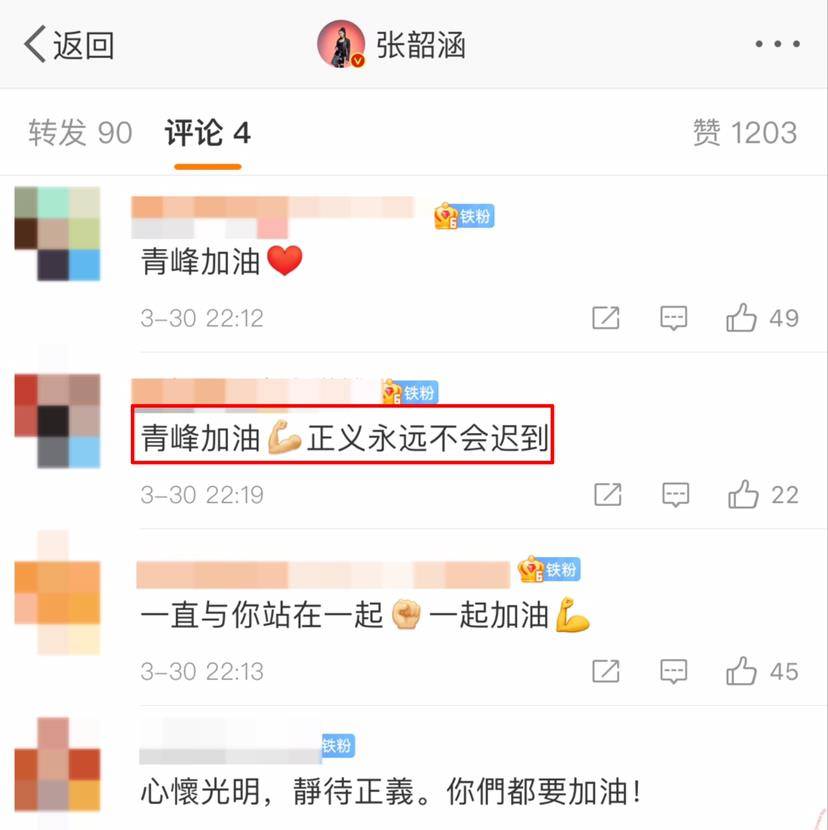Like the 3-30 22:19 comment with 22 likes
The width and height of the screenshot is (828, 830).
763,495
